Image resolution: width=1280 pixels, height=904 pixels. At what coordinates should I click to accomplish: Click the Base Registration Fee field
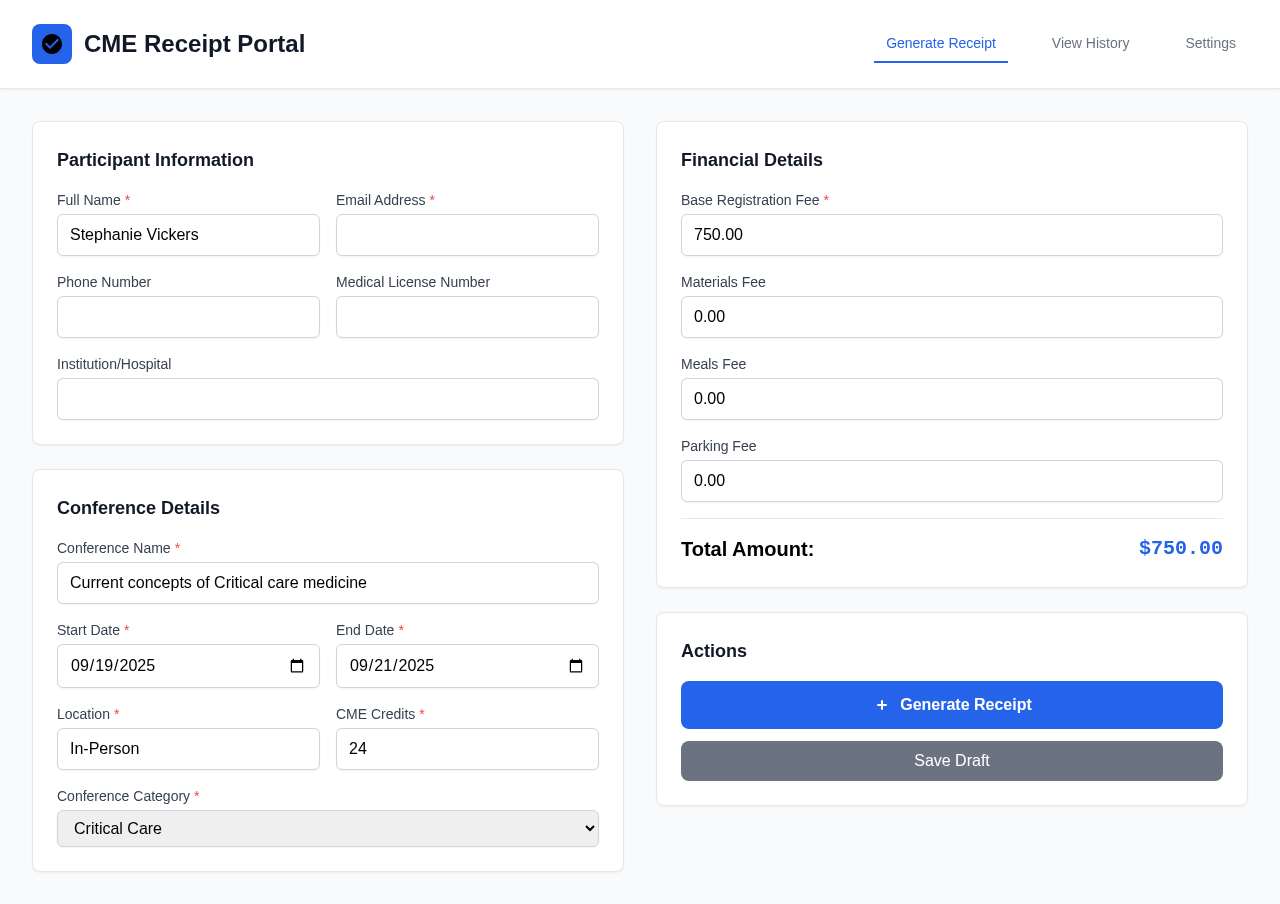[x=951, y=235]
